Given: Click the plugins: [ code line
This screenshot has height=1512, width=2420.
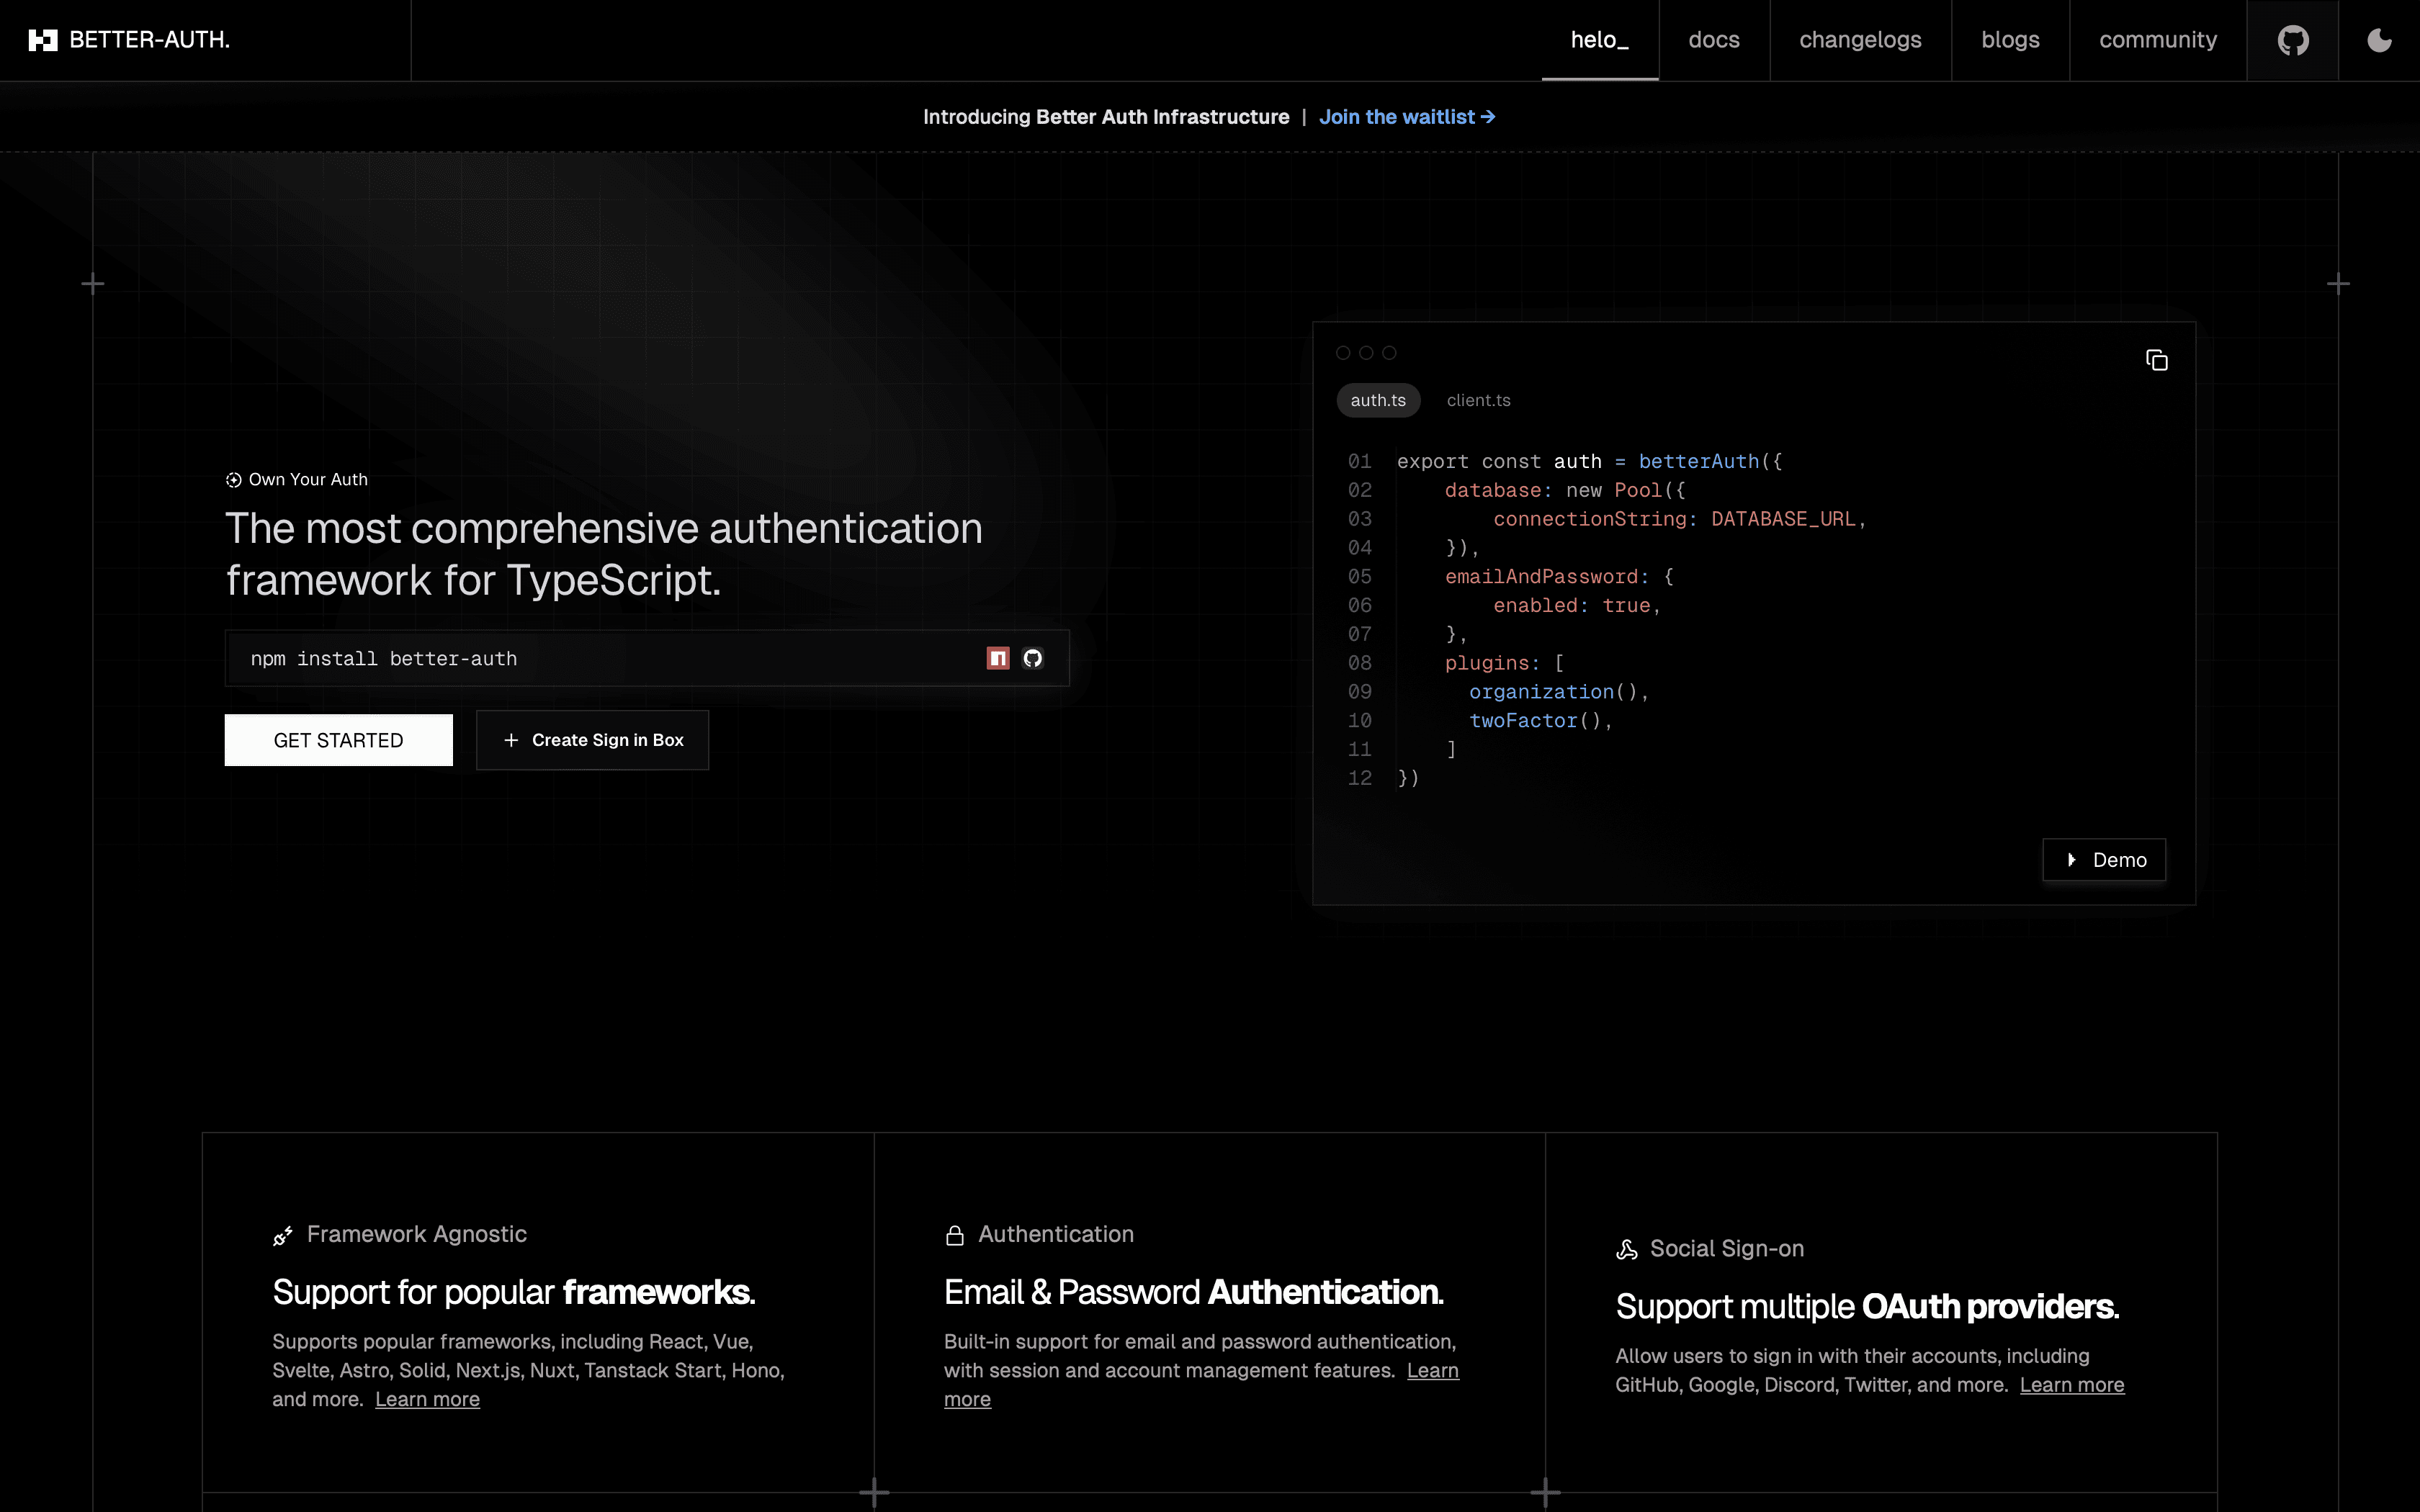Looking at the screenshot, I should (x=1504, y=663).
